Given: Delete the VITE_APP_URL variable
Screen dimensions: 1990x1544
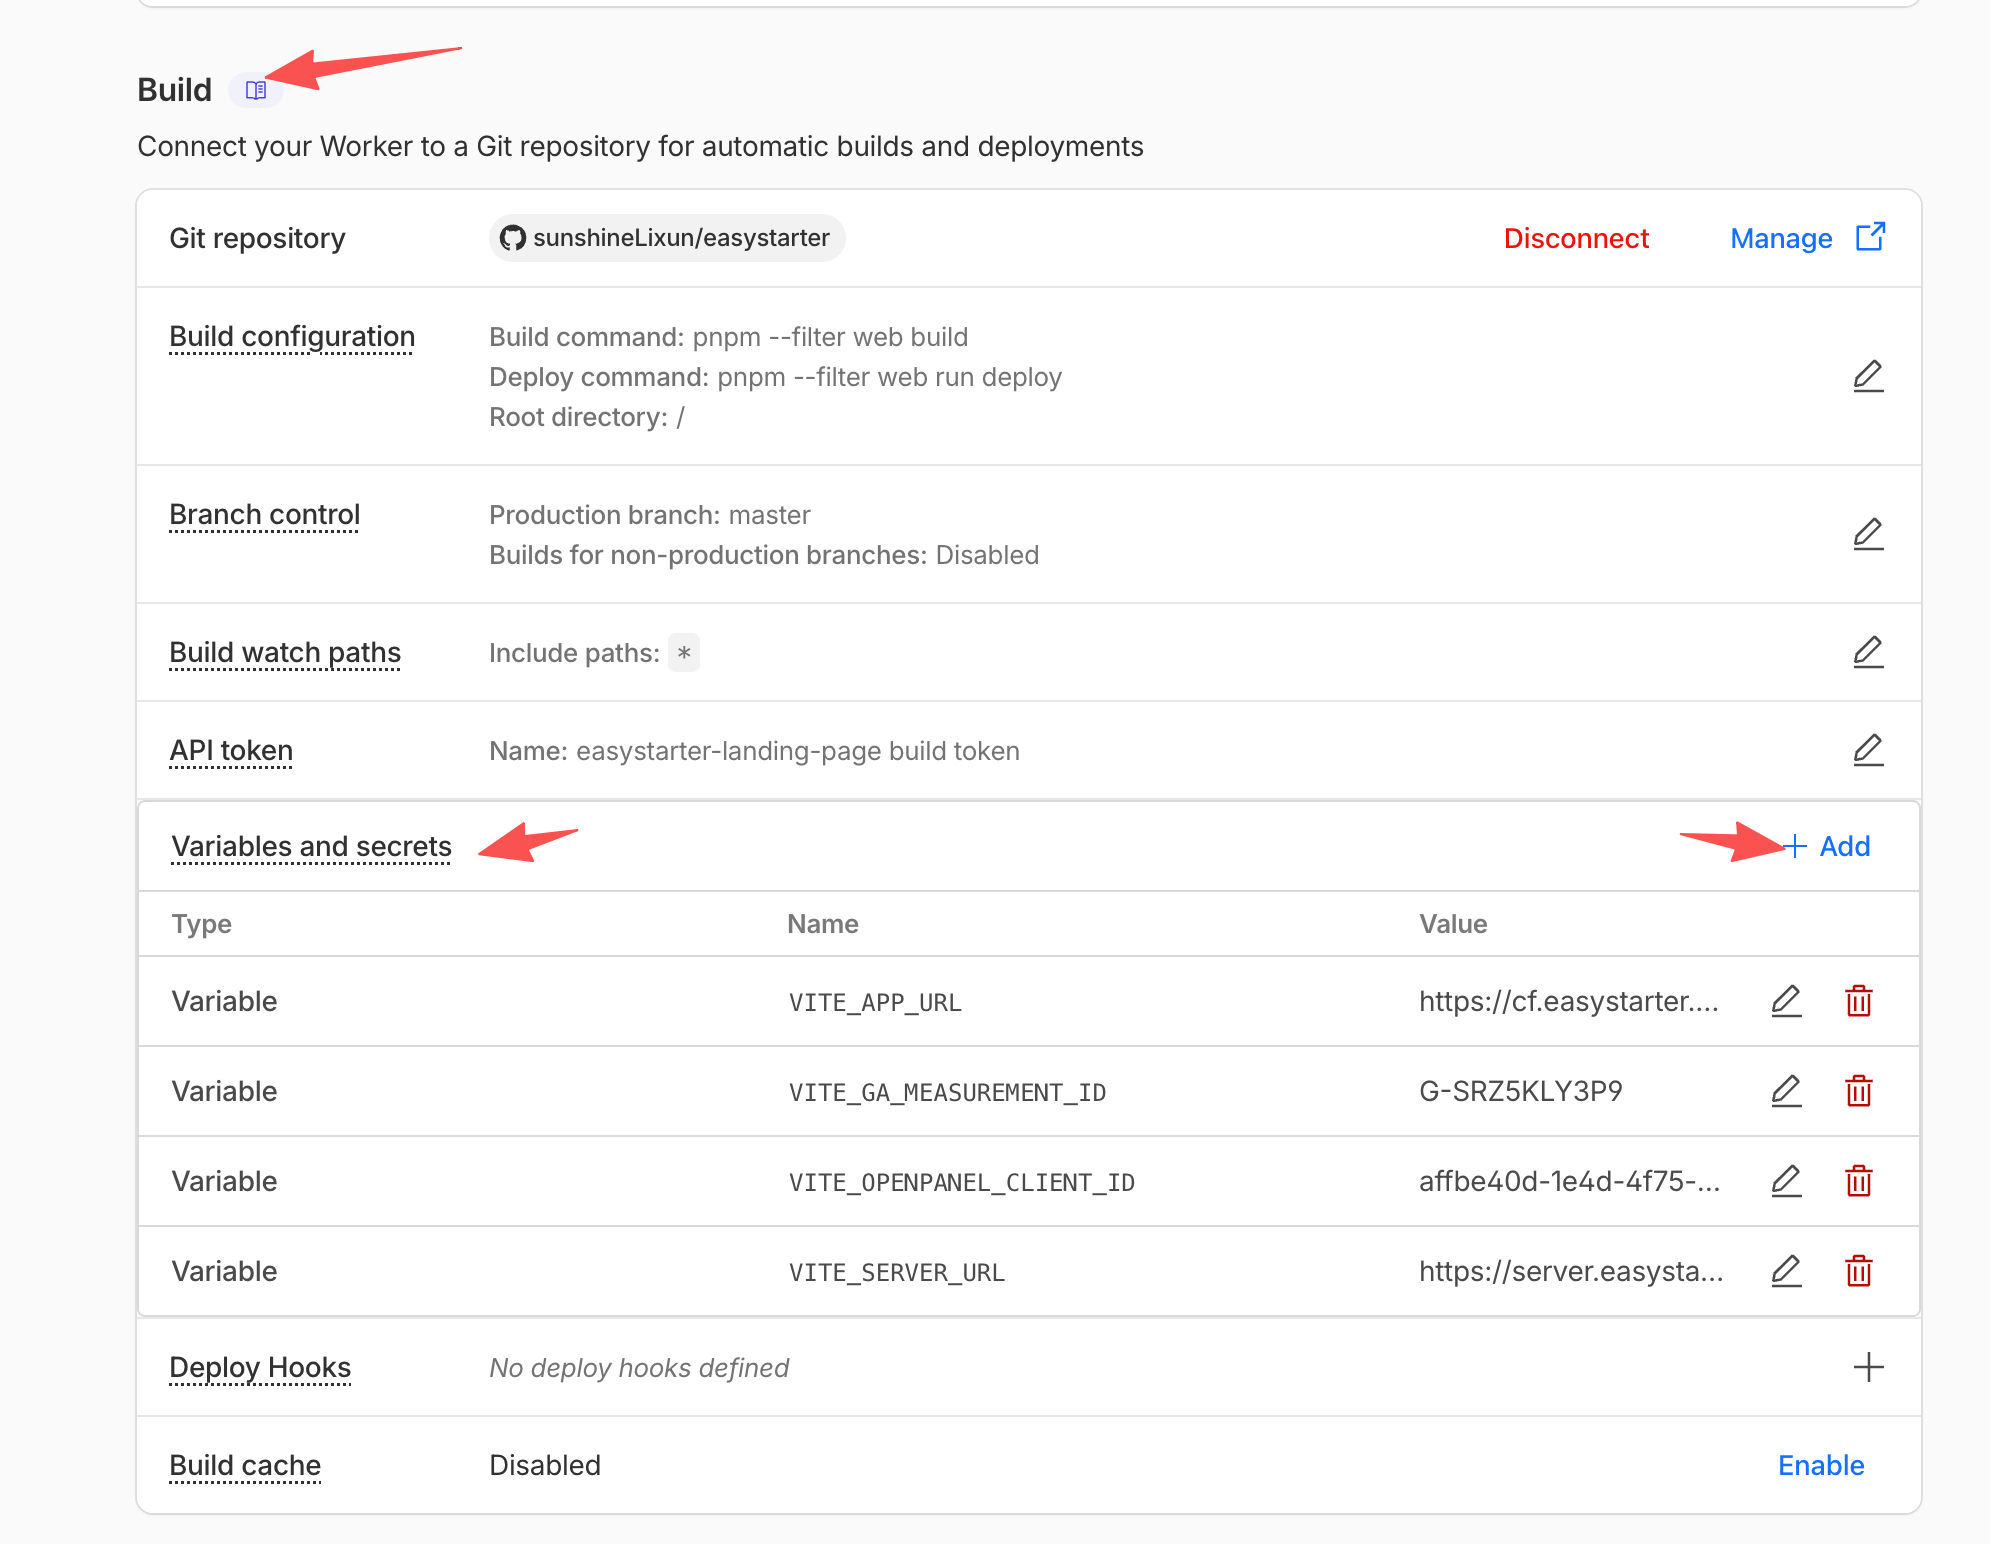Looking at the screenshot, I should (x=1859, y=1001).
